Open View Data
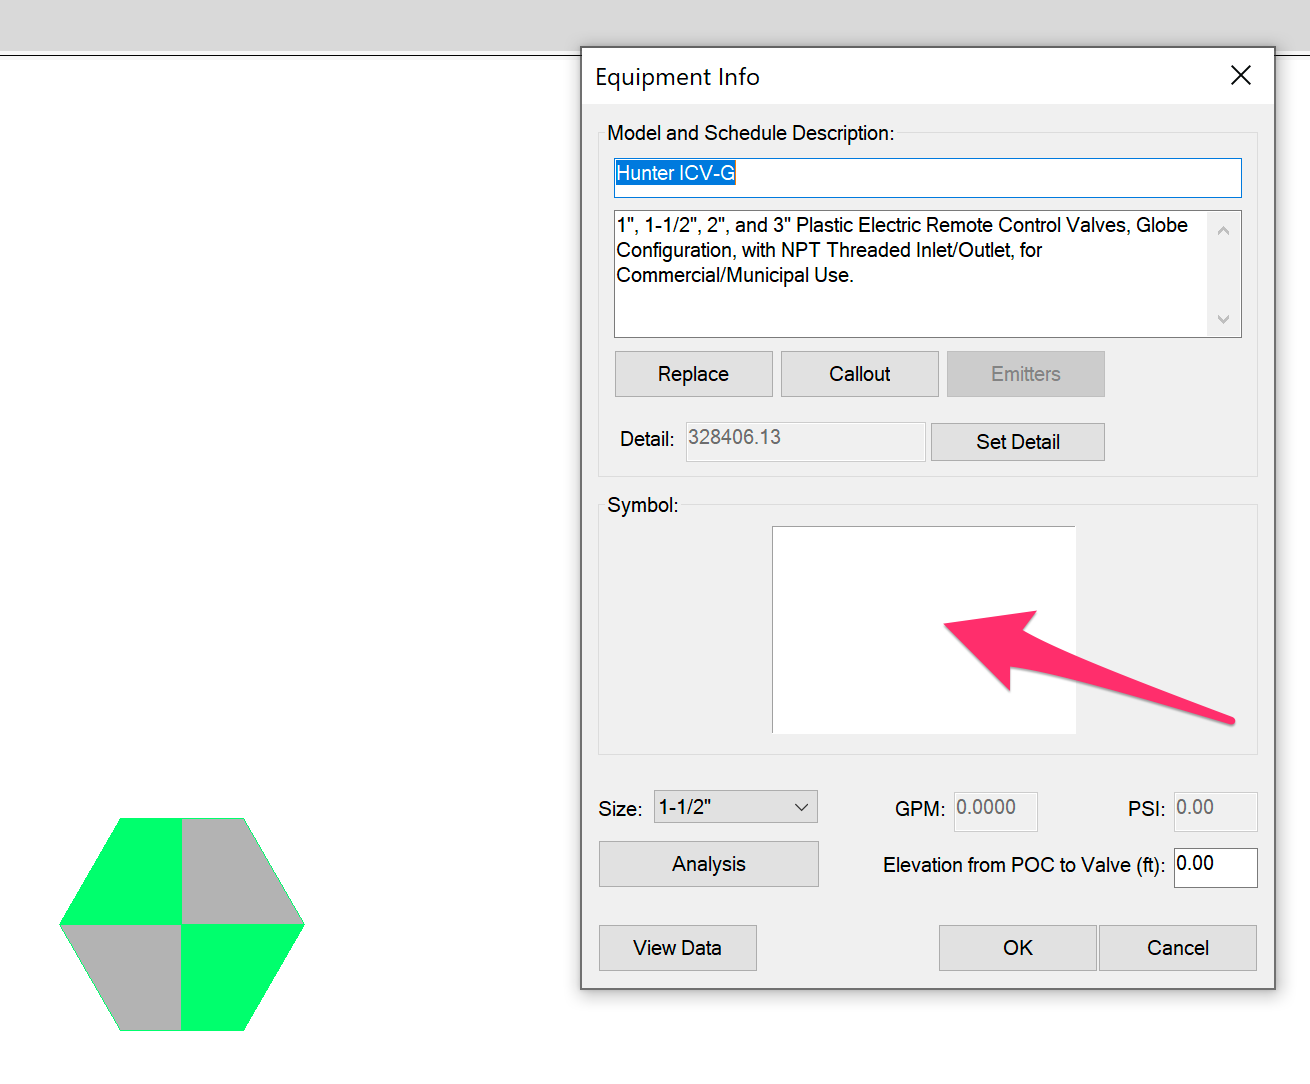1310x1084 pixels. click(x=677, y=948)
